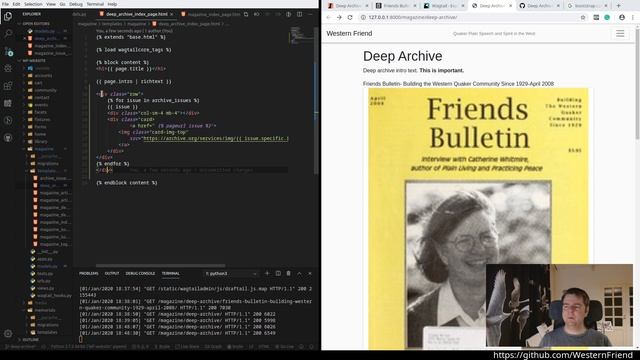
Task: Click the green browser extension icon
Action: pos(607,18)
